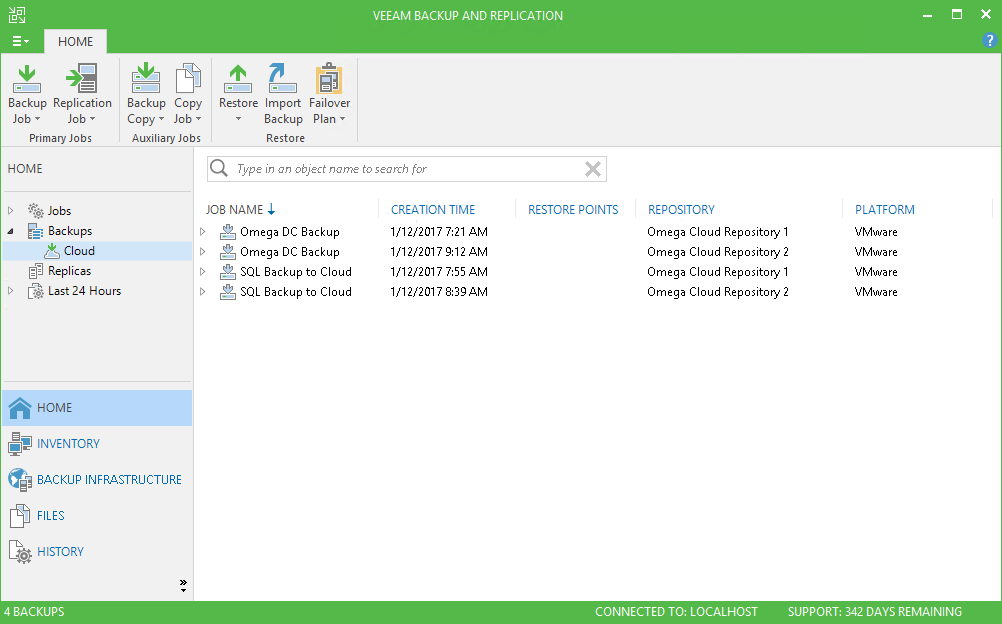Click icon of Omega DC Backup 9:12 AM

tap(227, 252)
